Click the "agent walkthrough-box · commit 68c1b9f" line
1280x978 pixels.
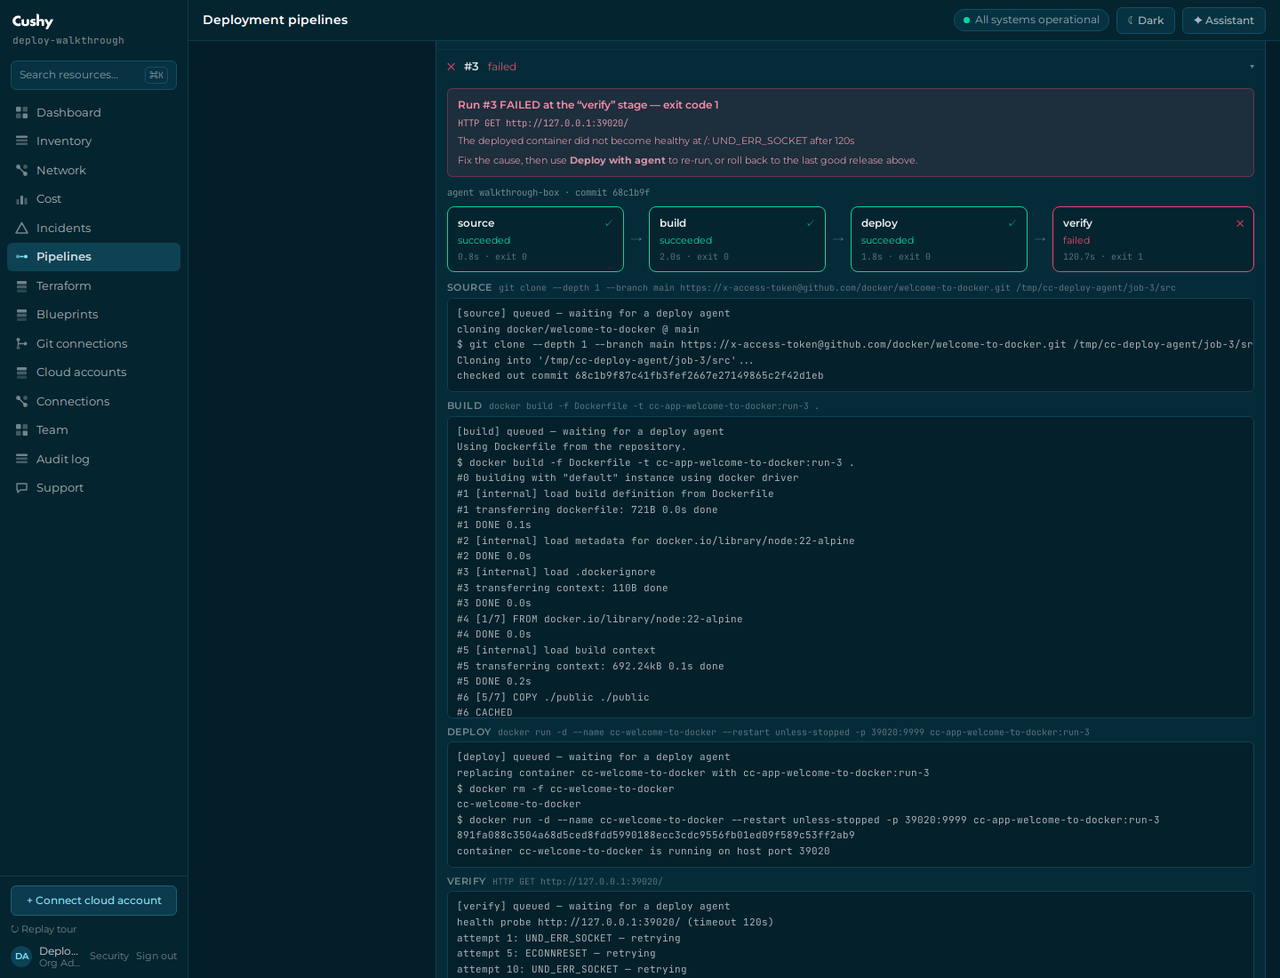548,193
